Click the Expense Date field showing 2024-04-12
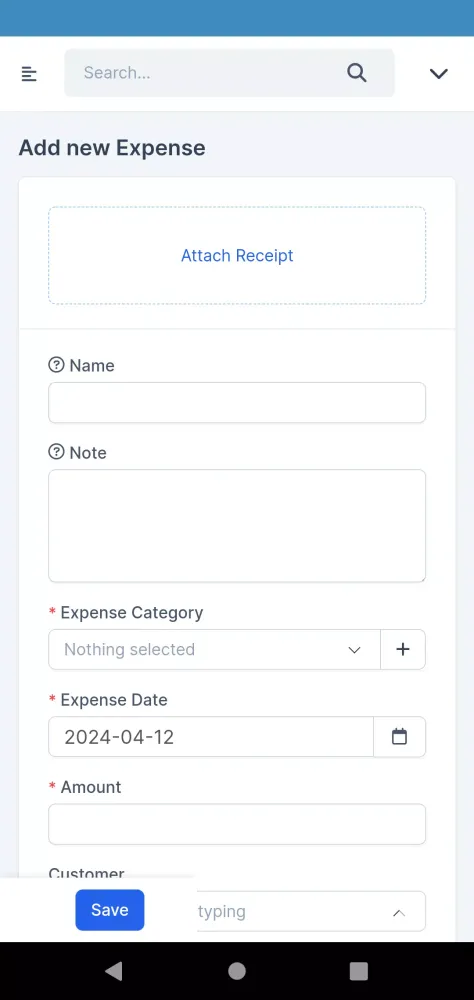Image resolution: width=474 pixels, height=1000 pixels. pyautogui.click(x=211, y=737)
